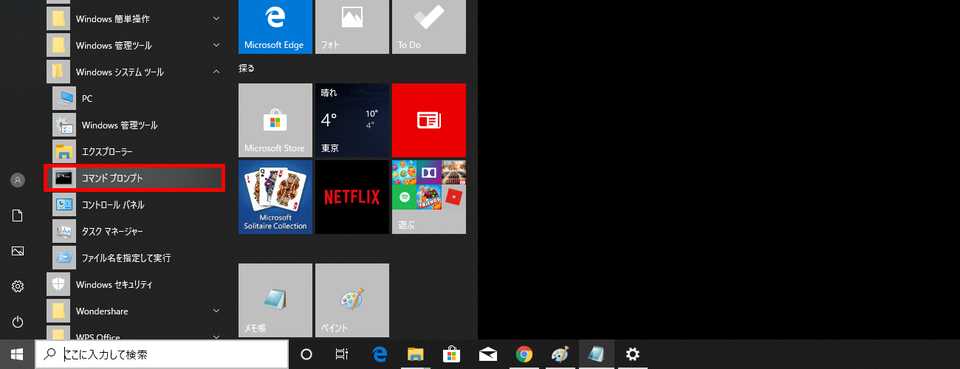Open File Explorer from the taskbar
Screen dimensions: 960x369
point(416,354)
